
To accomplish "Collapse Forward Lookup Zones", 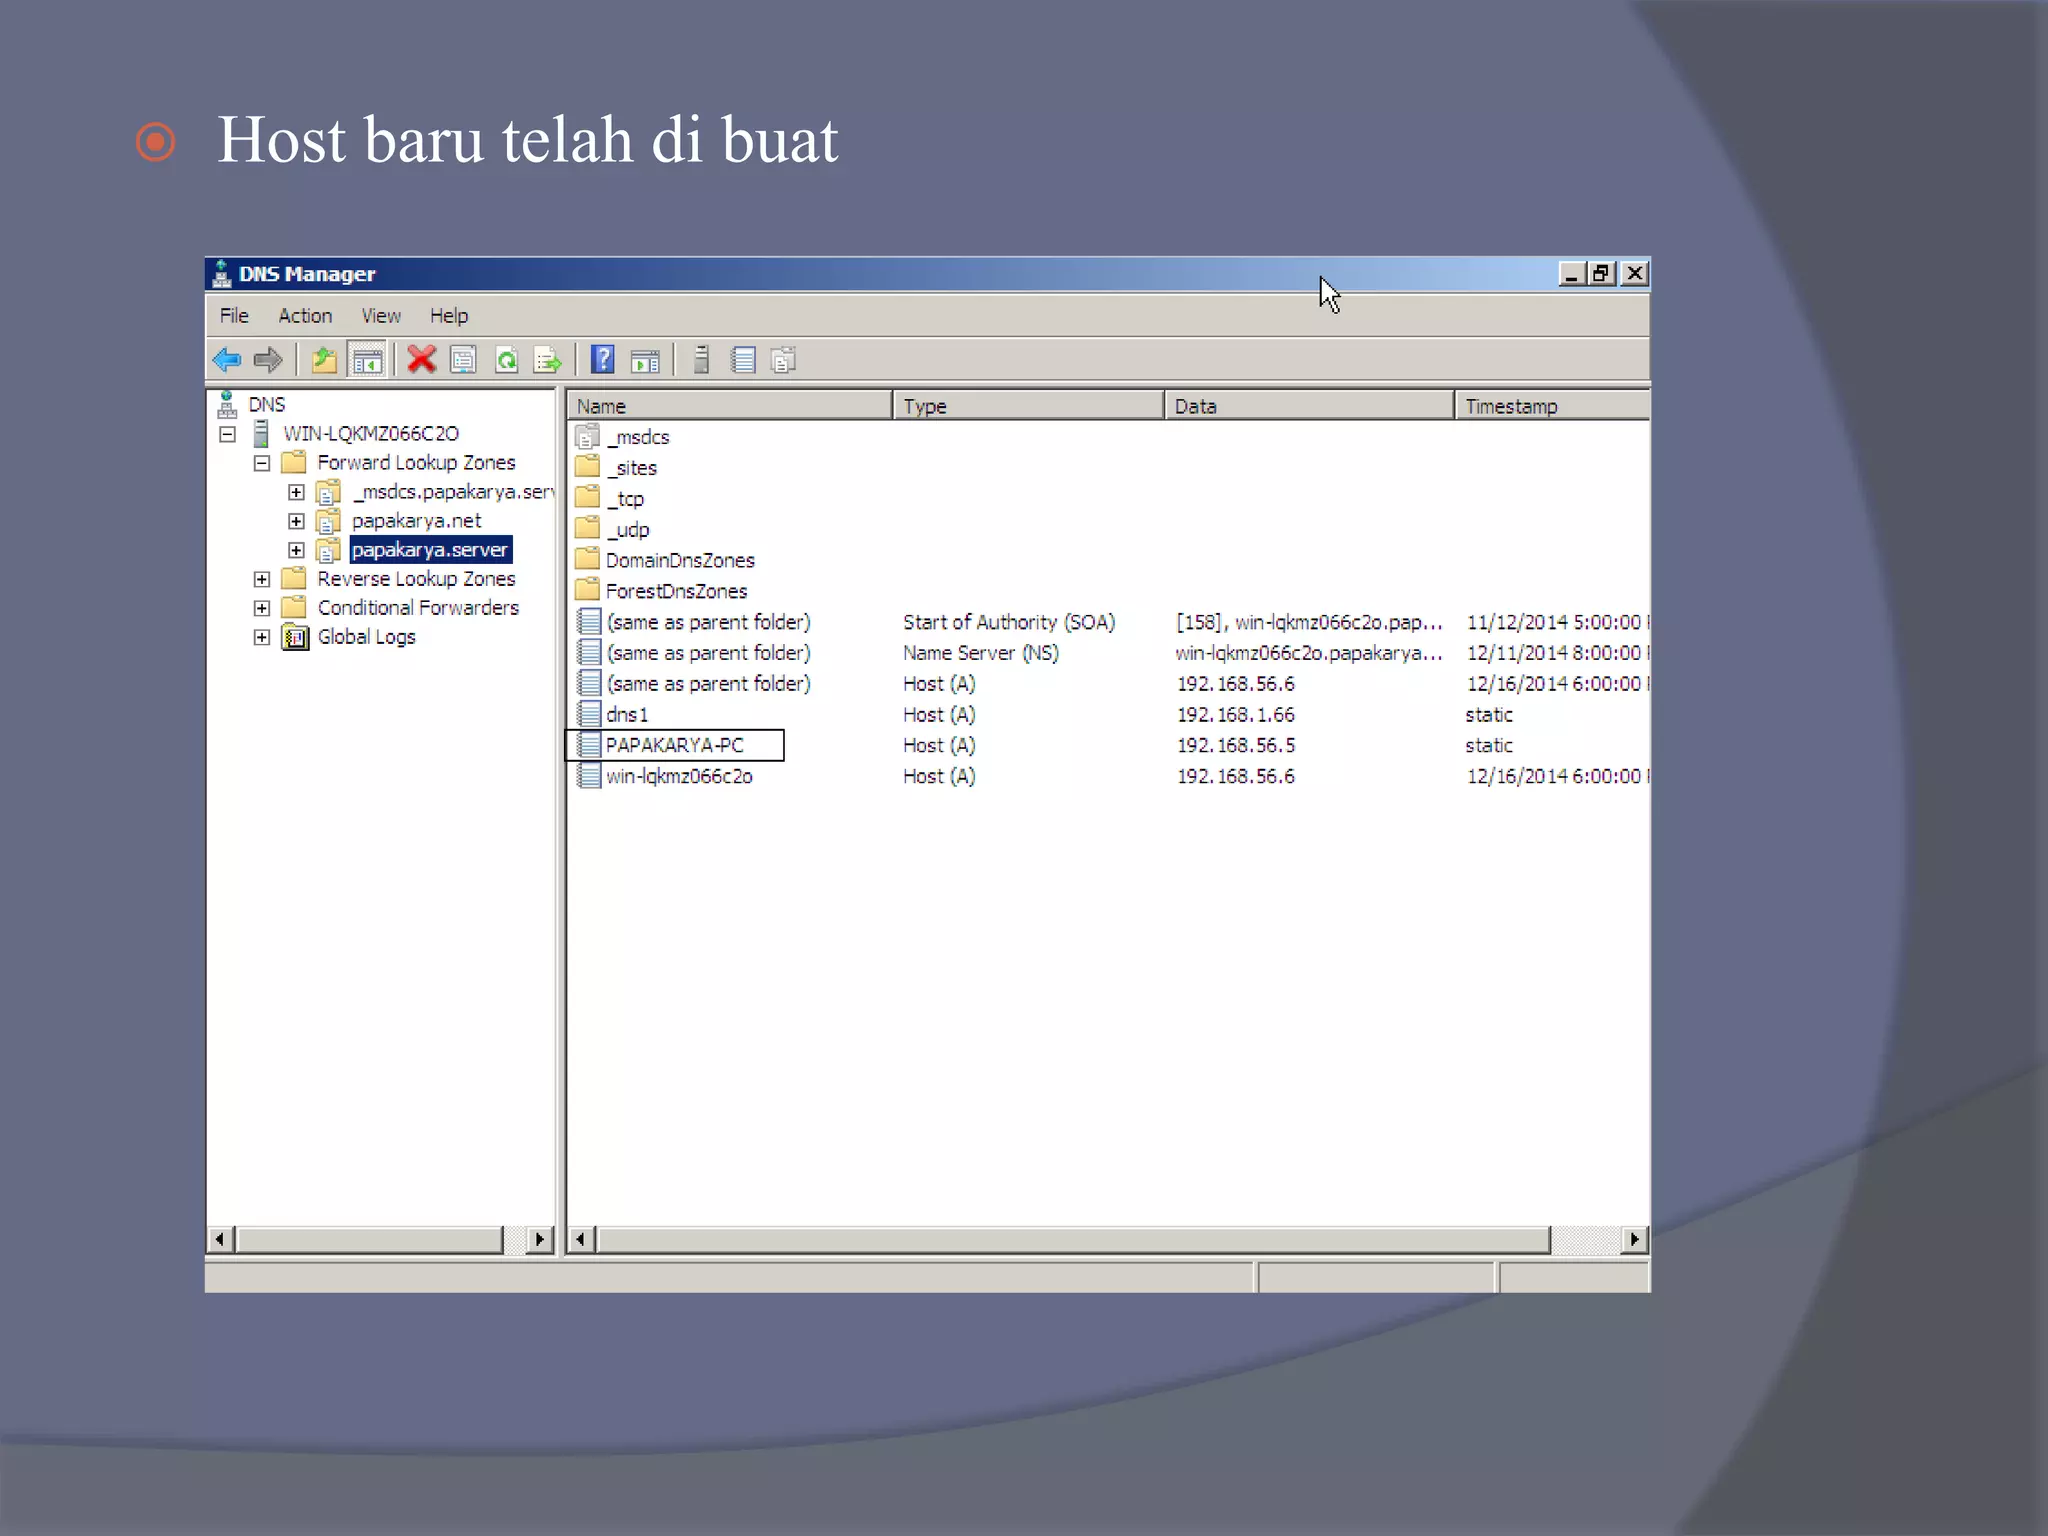I will coord(262,463).
